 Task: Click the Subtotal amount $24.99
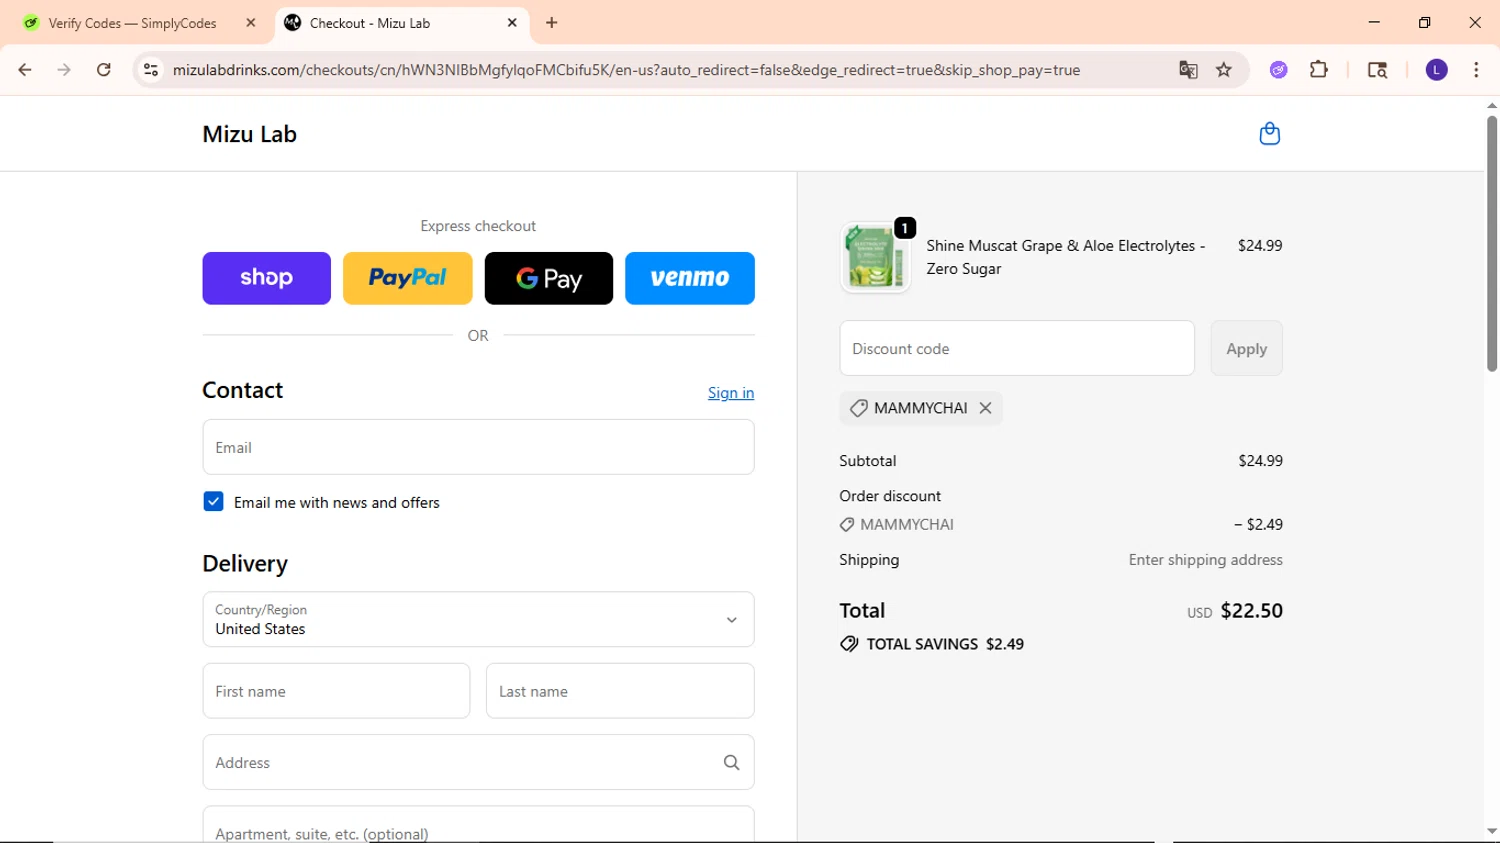click(1260, 461)
